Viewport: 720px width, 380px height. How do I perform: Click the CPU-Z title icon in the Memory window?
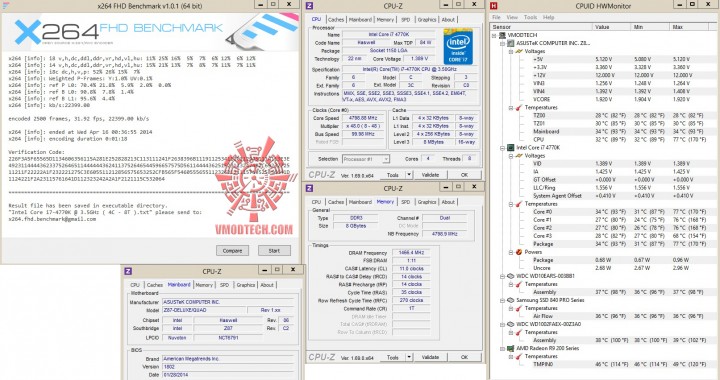pos(309,188)
